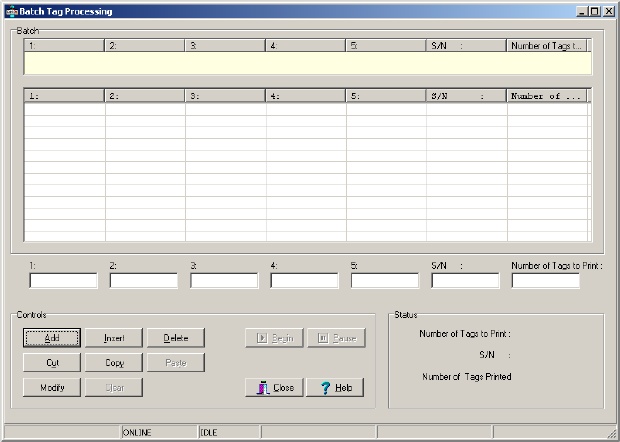Click the Delete button in Controls

(176, 338)
